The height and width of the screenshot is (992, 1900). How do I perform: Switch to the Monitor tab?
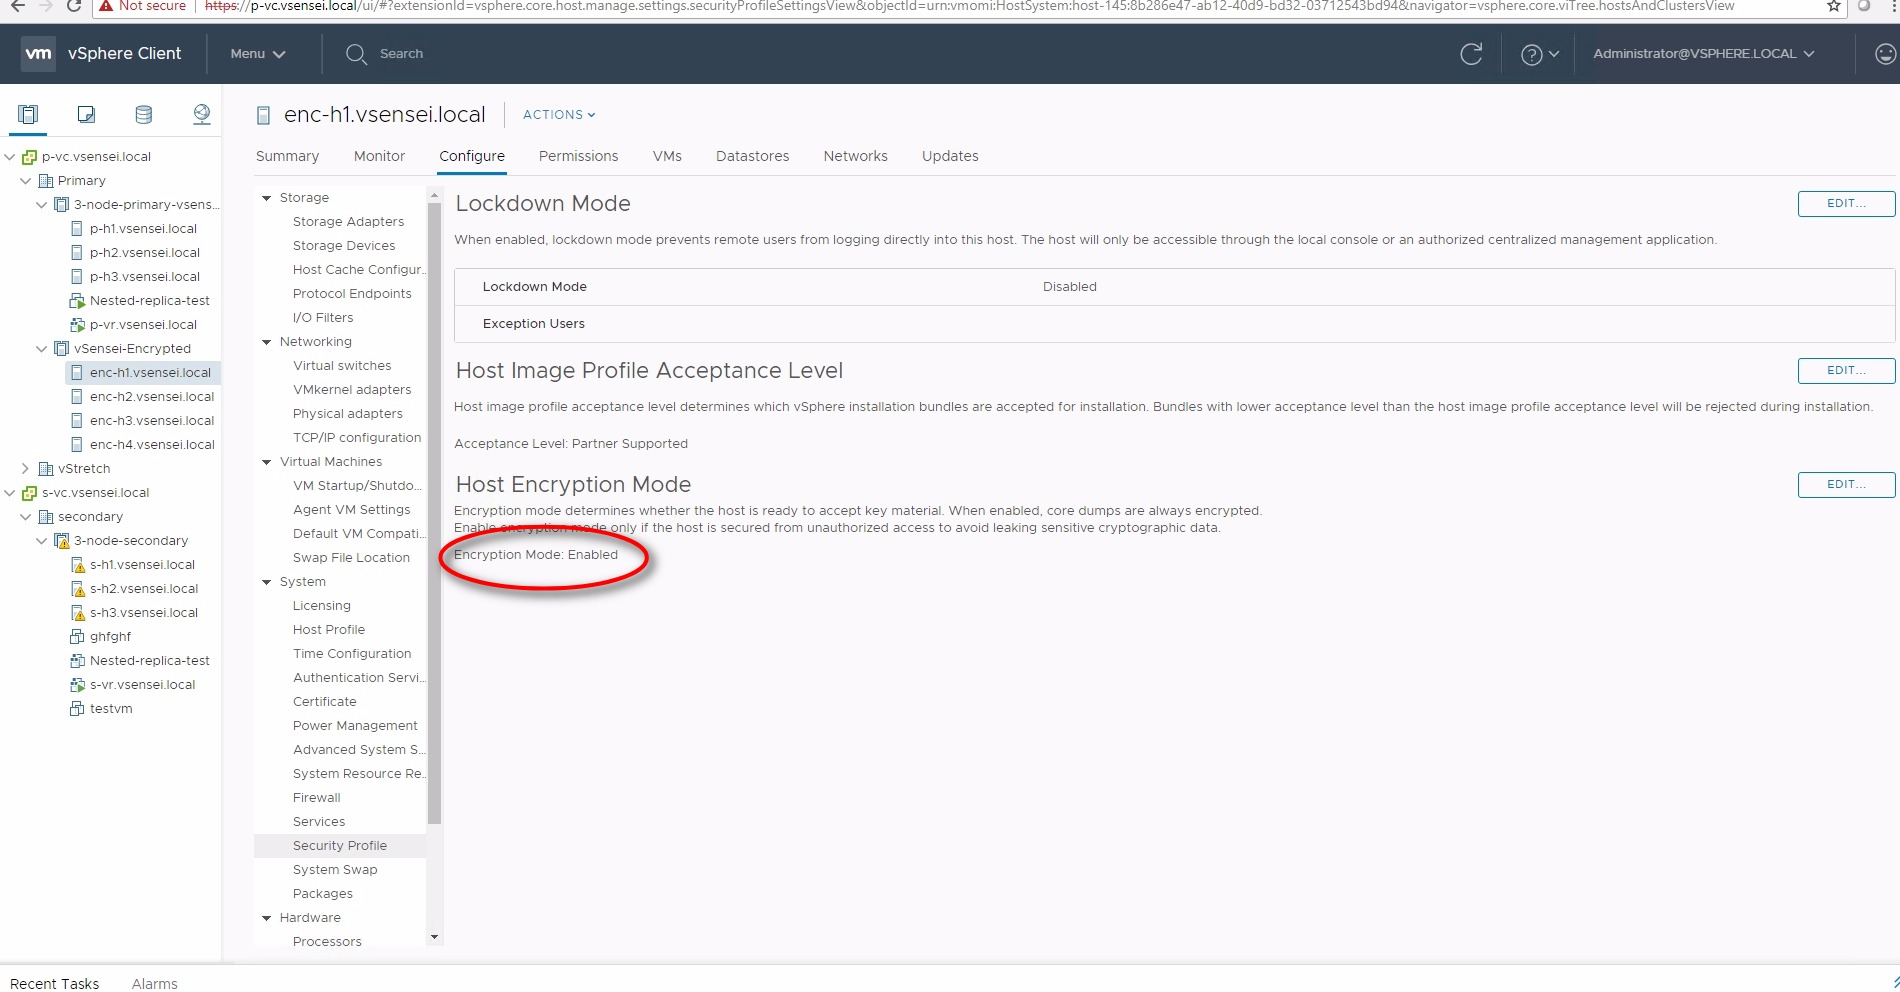[x=379, y=156]
